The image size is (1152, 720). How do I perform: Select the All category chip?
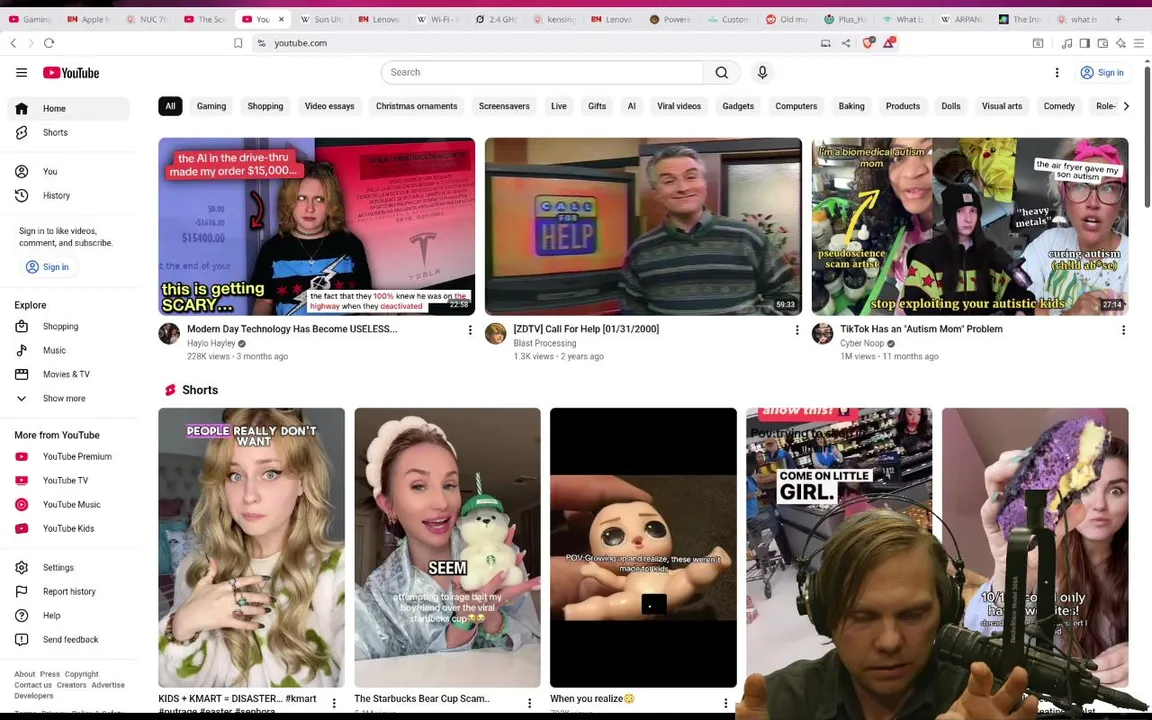coord(170,107)
